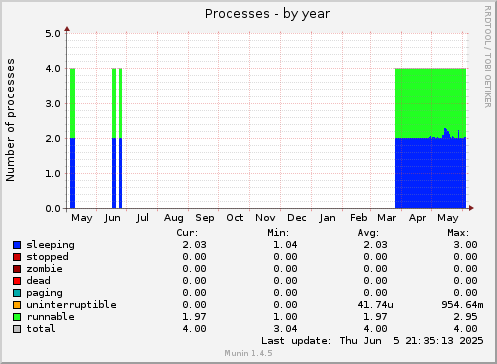Select the 'sleeping' legend label
497x364 pixels.
tap(50, 245)
